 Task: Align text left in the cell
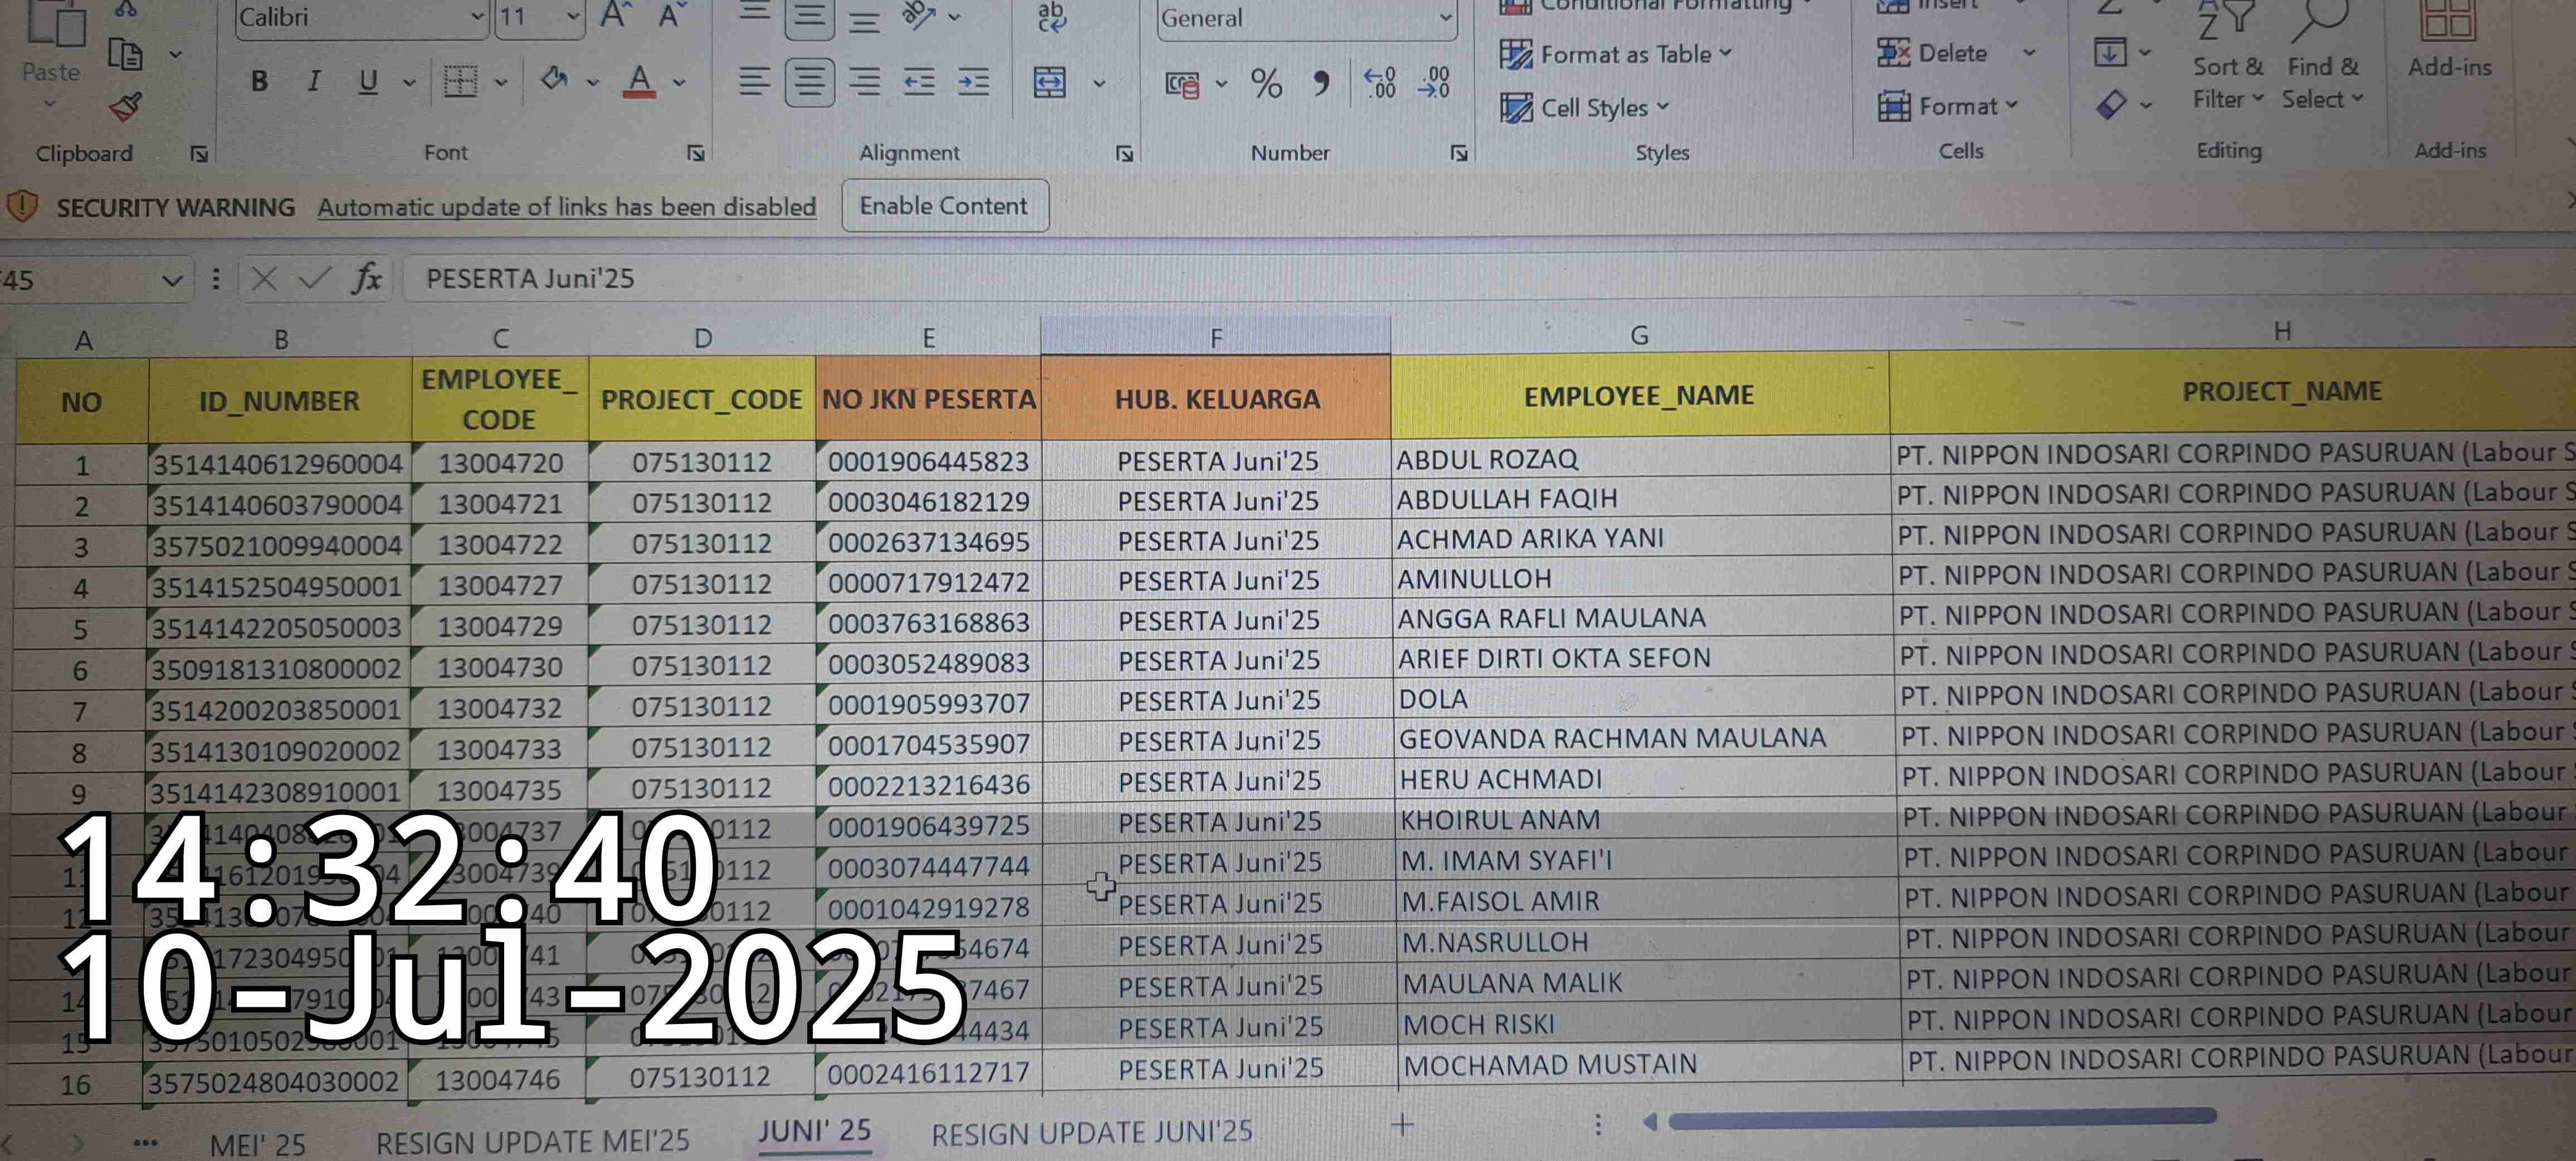point(755,82)
